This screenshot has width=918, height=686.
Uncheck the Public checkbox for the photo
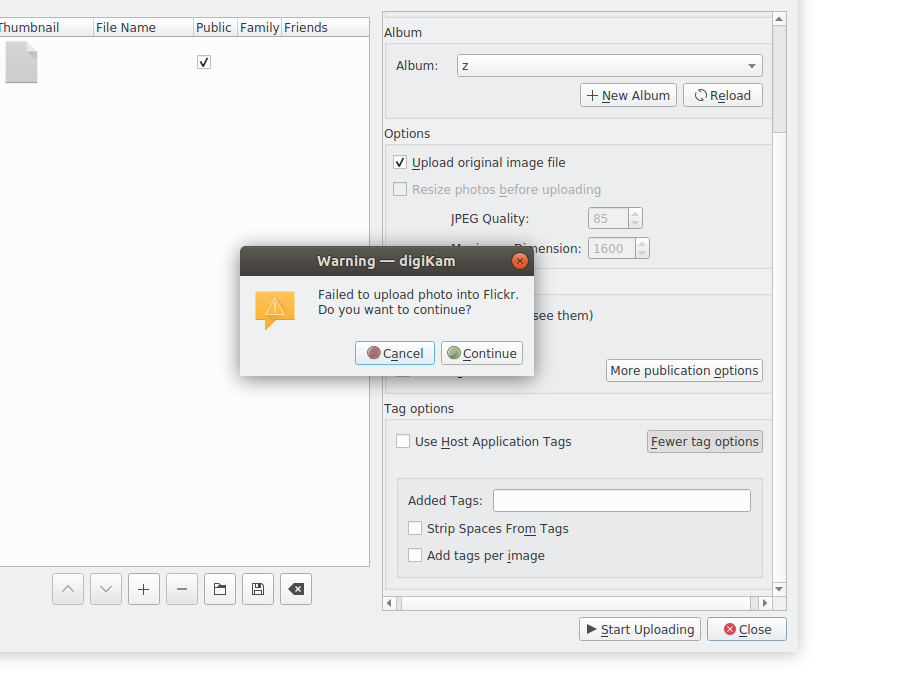(204, 62)
